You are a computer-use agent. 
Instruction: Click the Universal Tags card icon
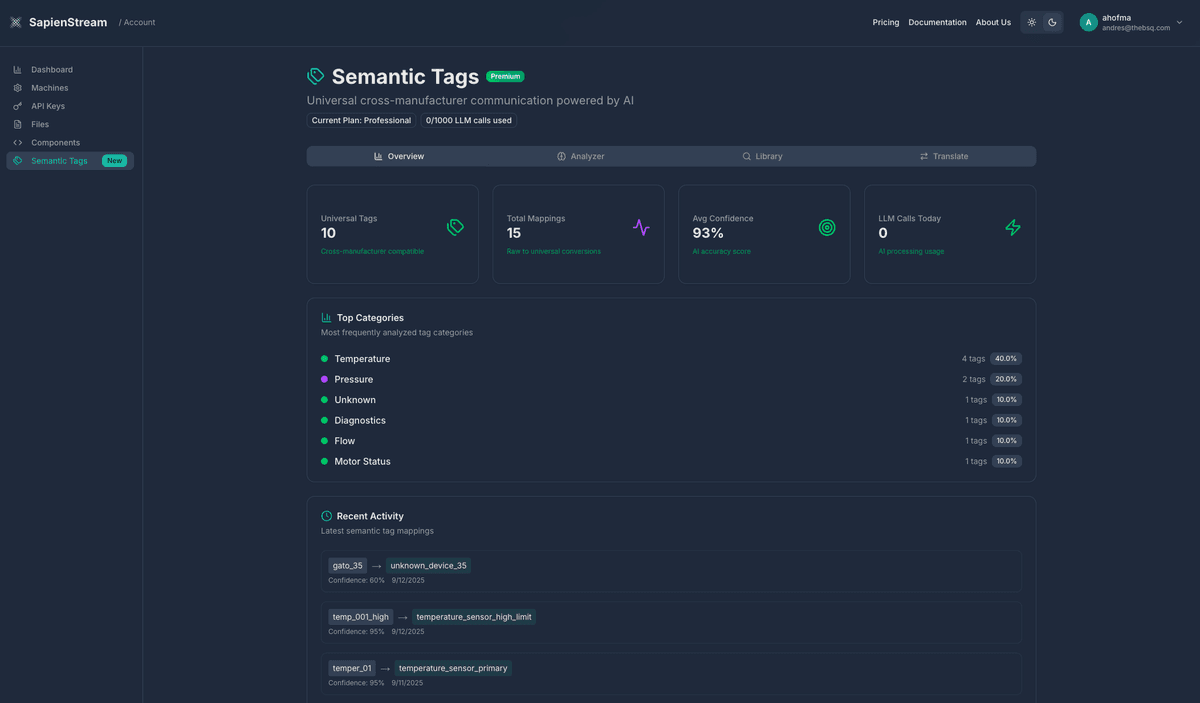(x=455, y=228)
